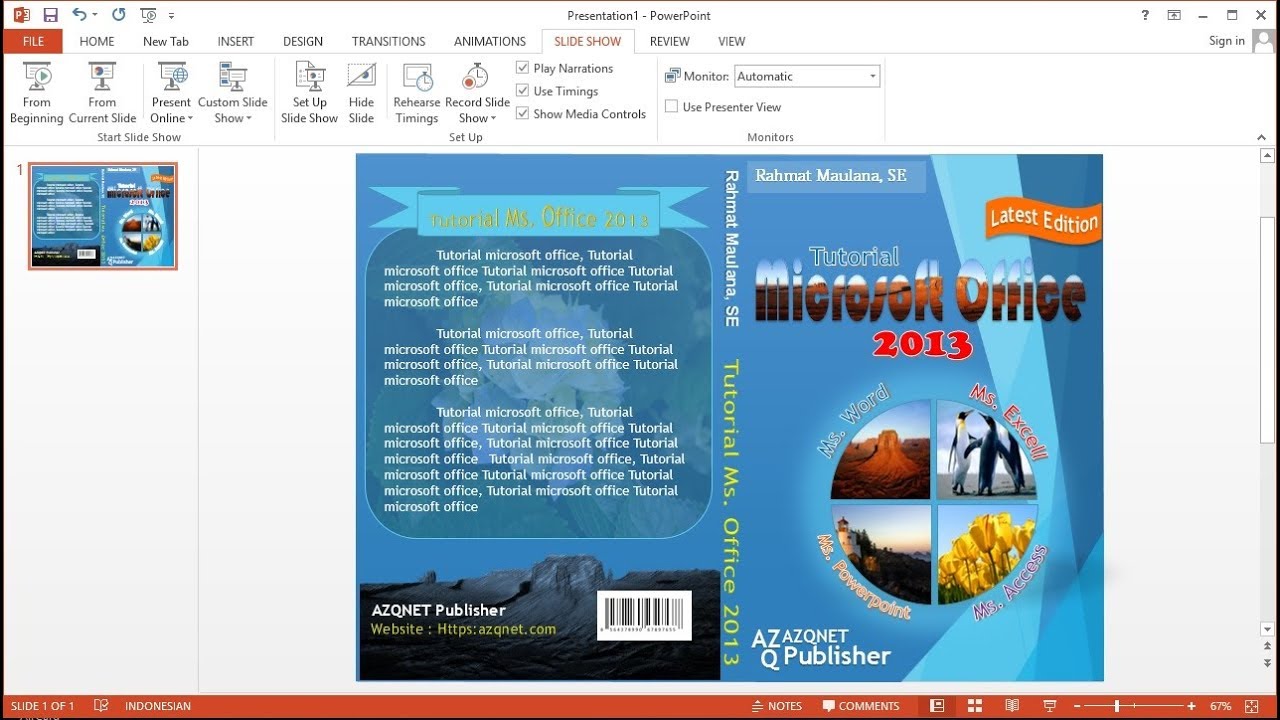This screenshot has height=720, width=1280.
Task: Click Sign in link
Action: point(1226,41)
